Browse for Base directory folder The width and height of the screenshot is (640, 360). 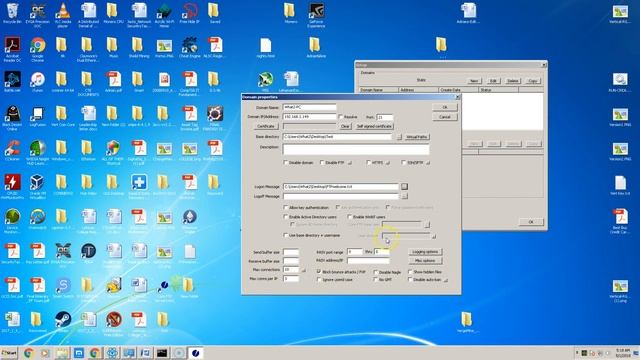399,137
